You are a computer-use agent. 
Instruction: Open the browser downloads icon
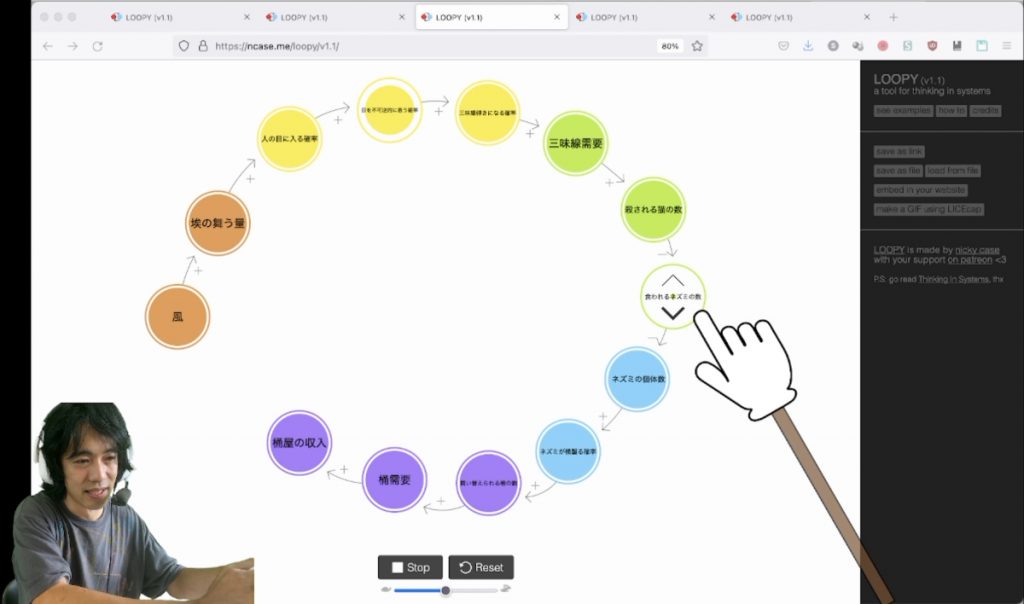click(808, 46)
